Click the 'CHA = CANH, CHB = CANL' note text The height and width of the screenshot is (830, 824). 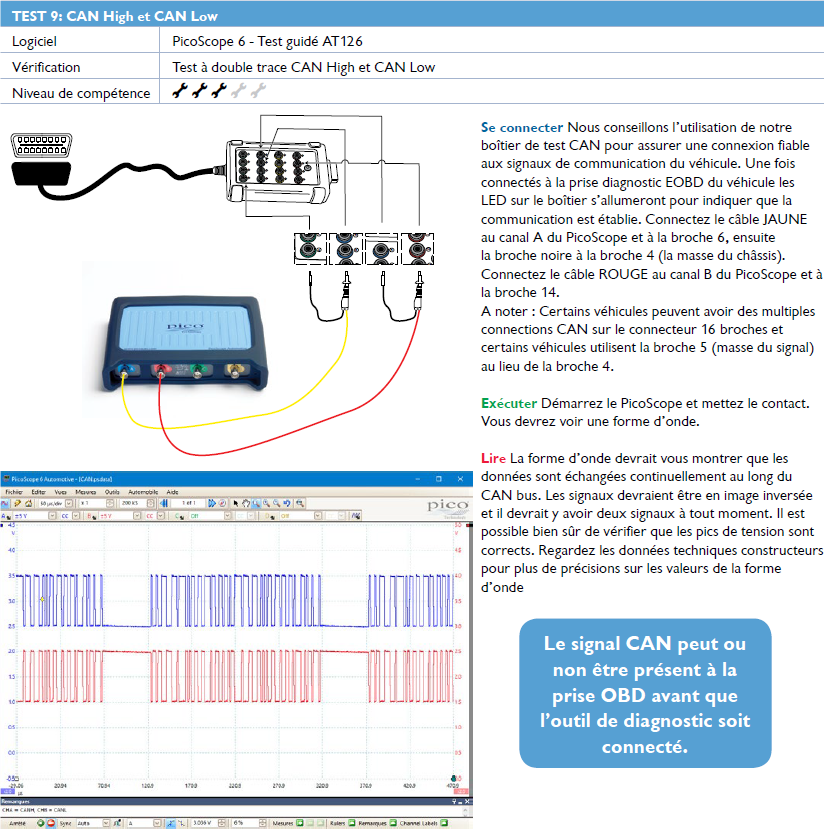(34, 810)
